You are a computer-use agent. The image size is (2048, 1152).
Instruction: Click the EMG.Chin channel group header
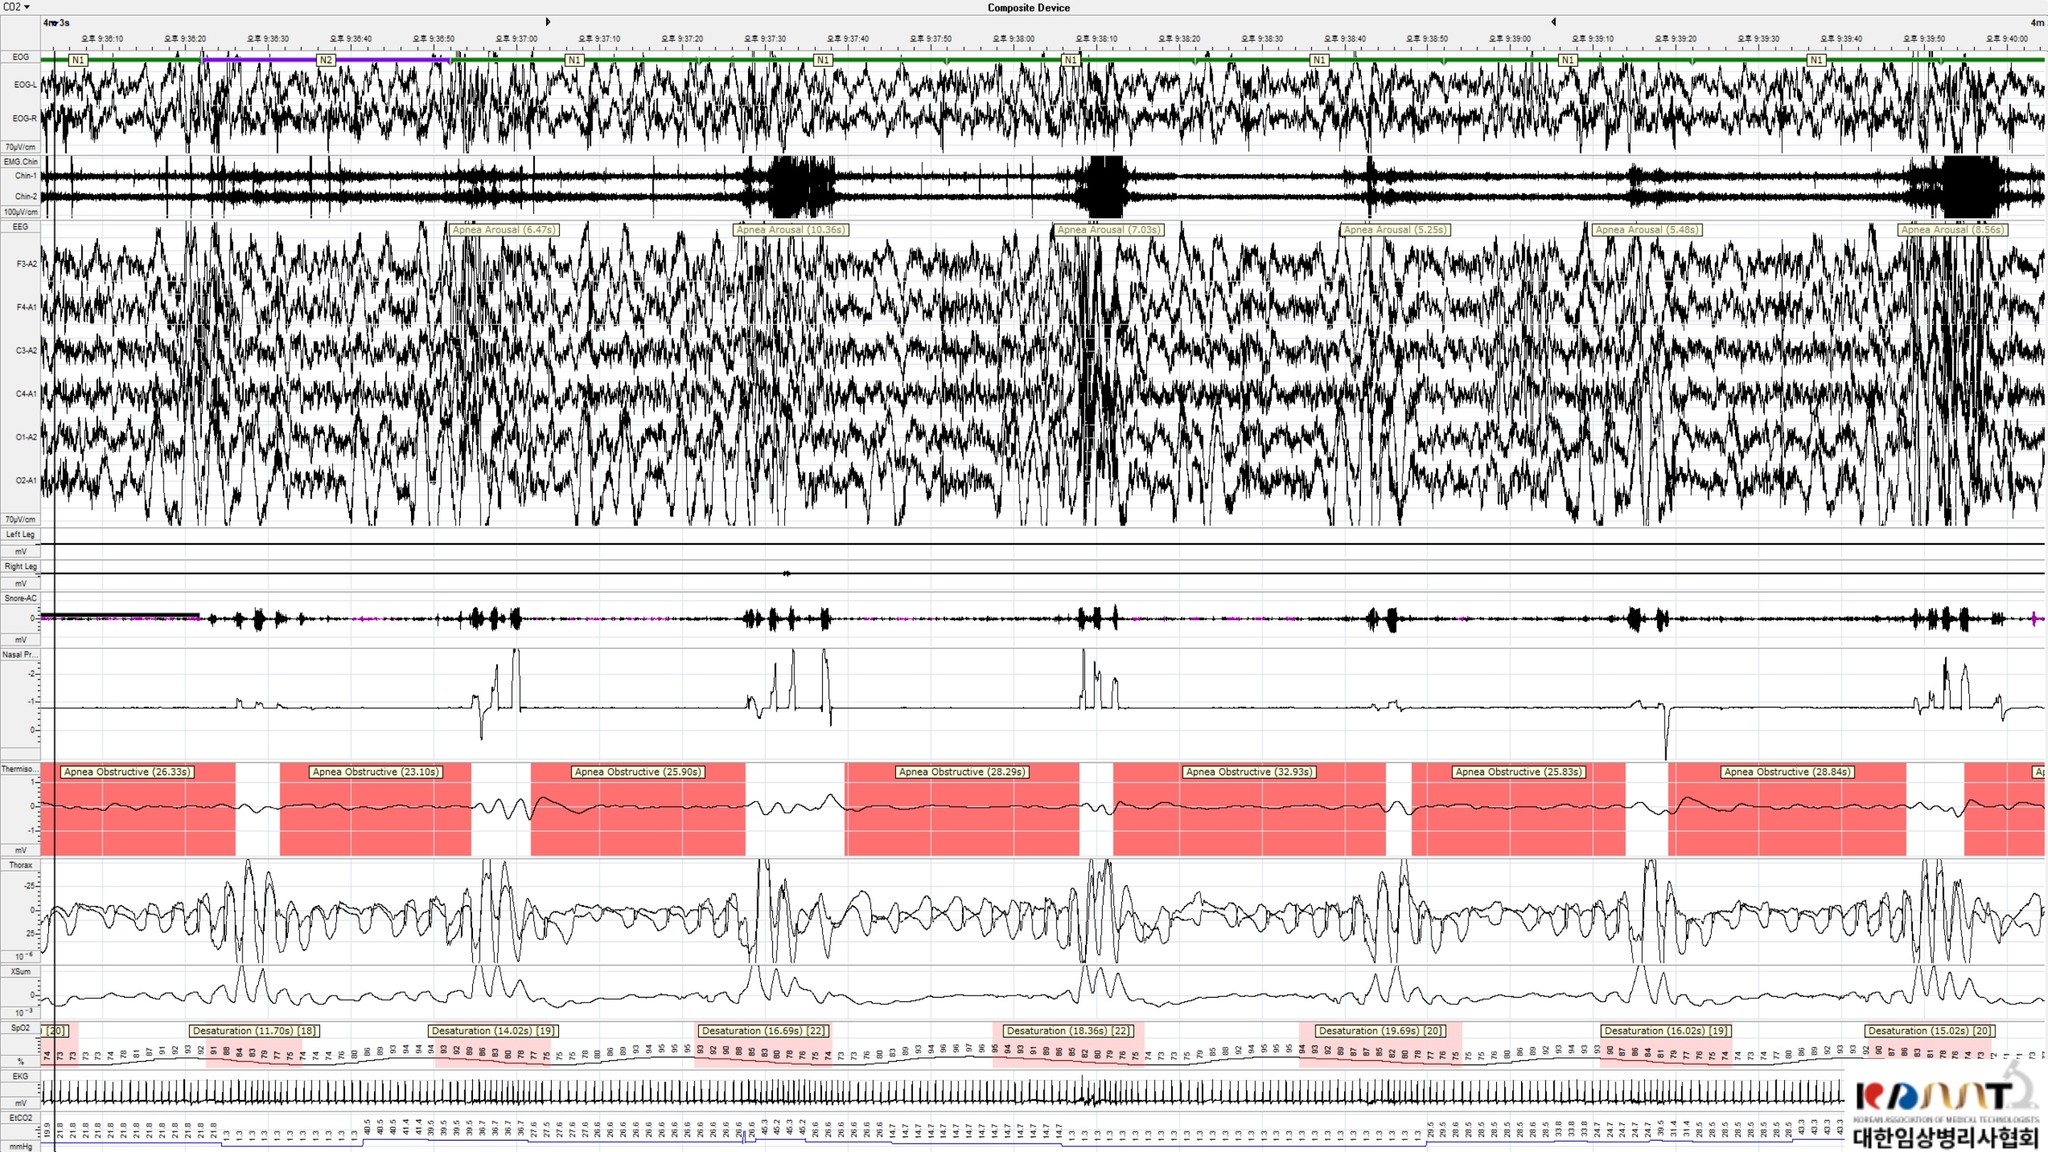pyautogui.click(x=20, y=162)
